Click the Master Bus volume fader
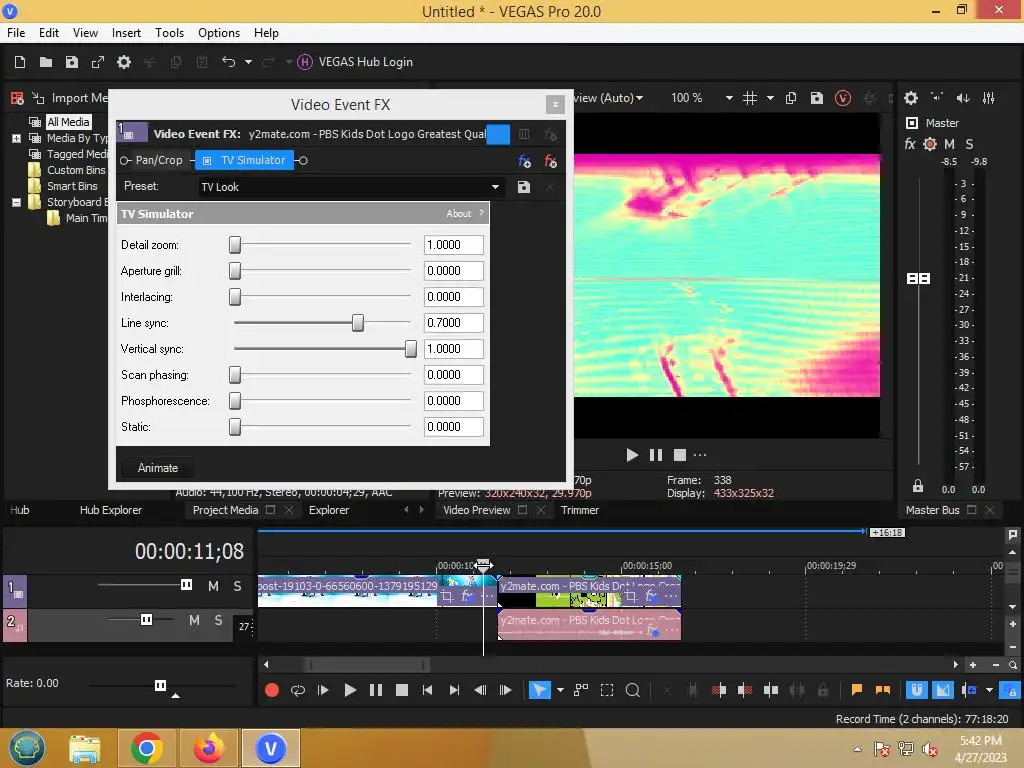Screen dimensions: 1024x768 point(918,279)
